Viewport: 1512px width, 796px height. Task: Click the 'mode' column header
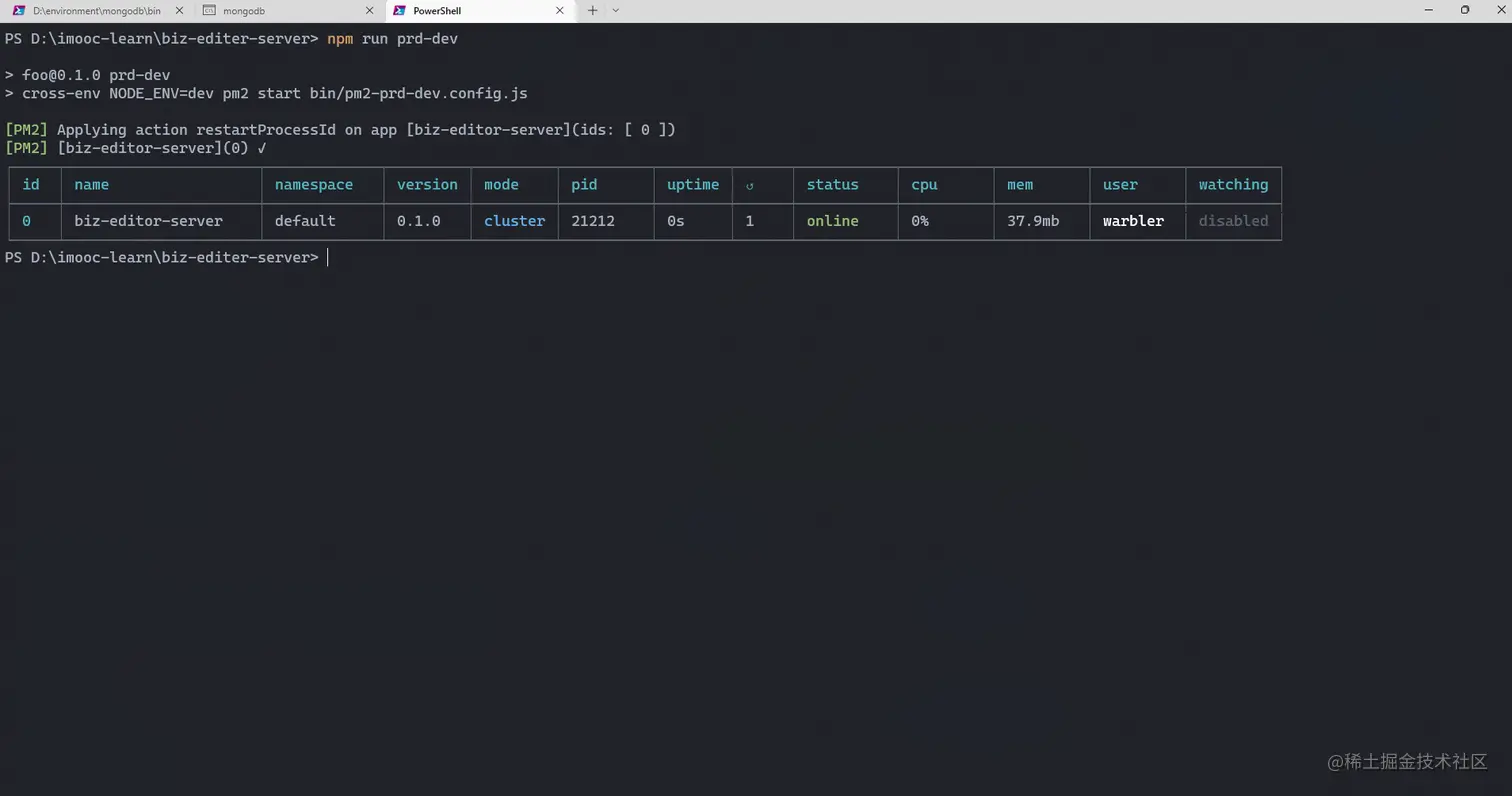click(501, 185)
